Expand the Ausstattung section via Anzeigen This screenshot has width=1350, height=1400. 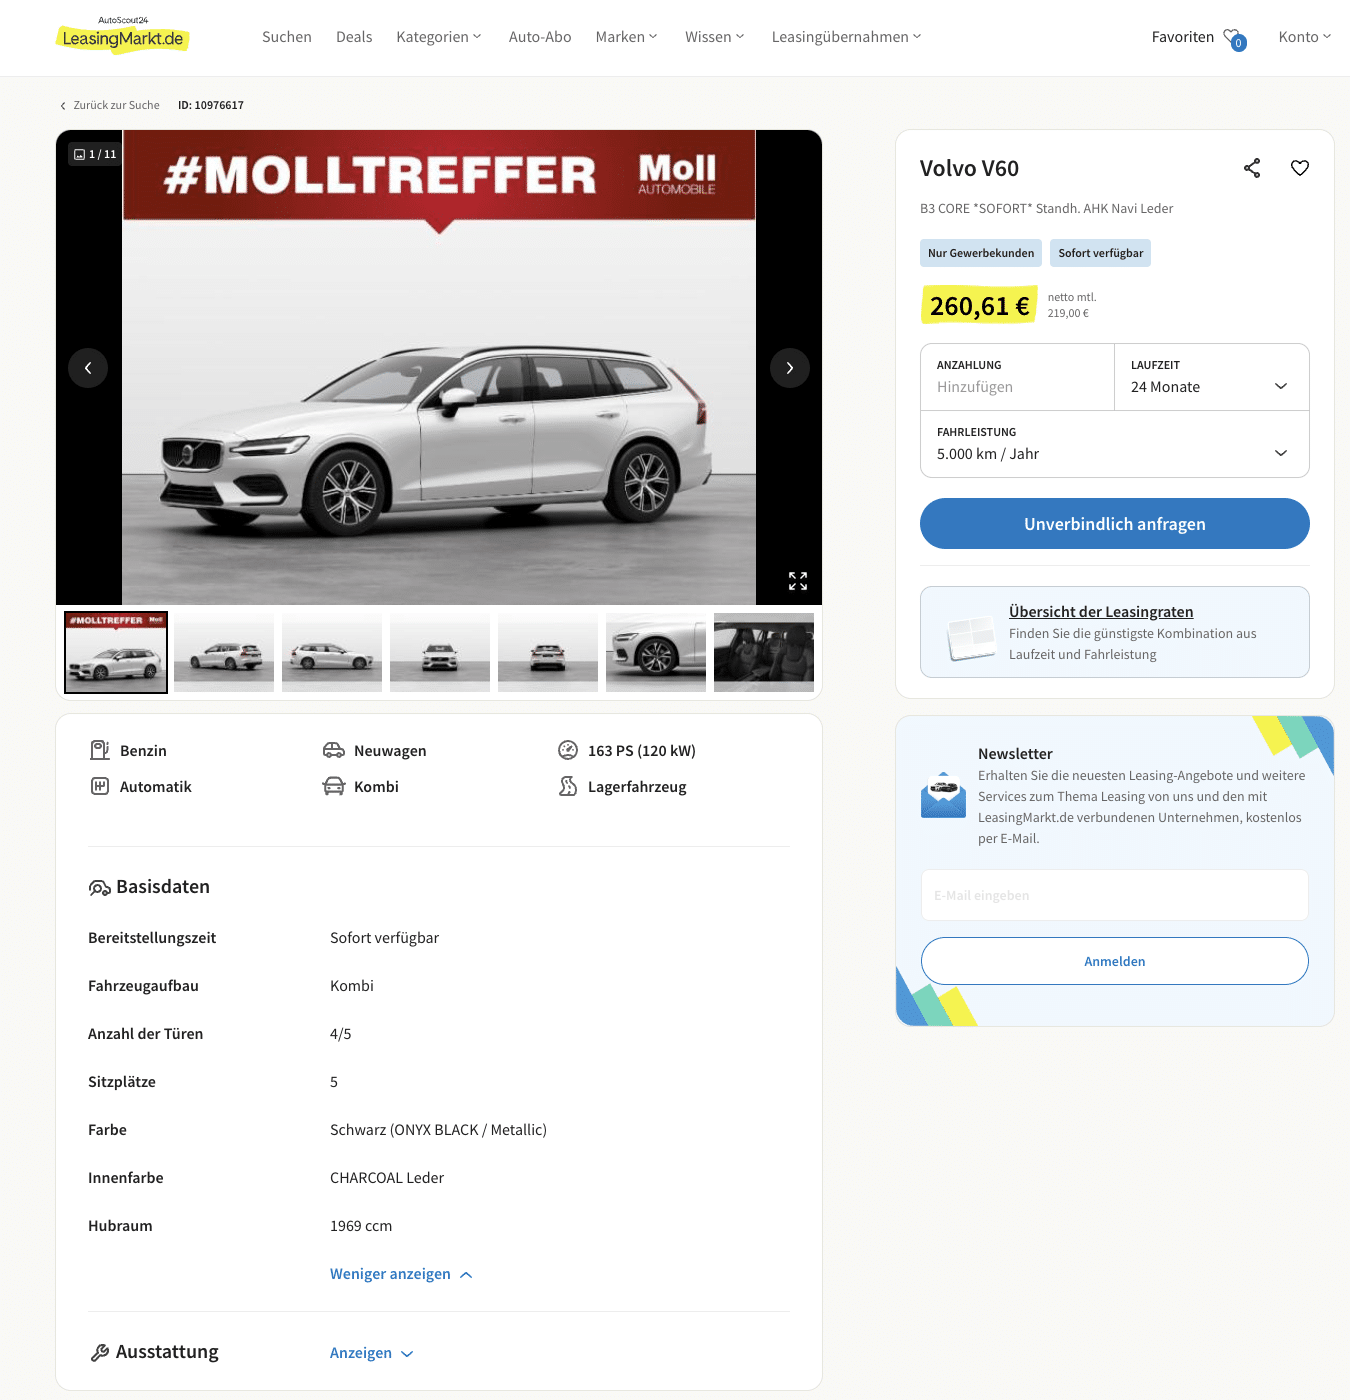(372, 1353)
